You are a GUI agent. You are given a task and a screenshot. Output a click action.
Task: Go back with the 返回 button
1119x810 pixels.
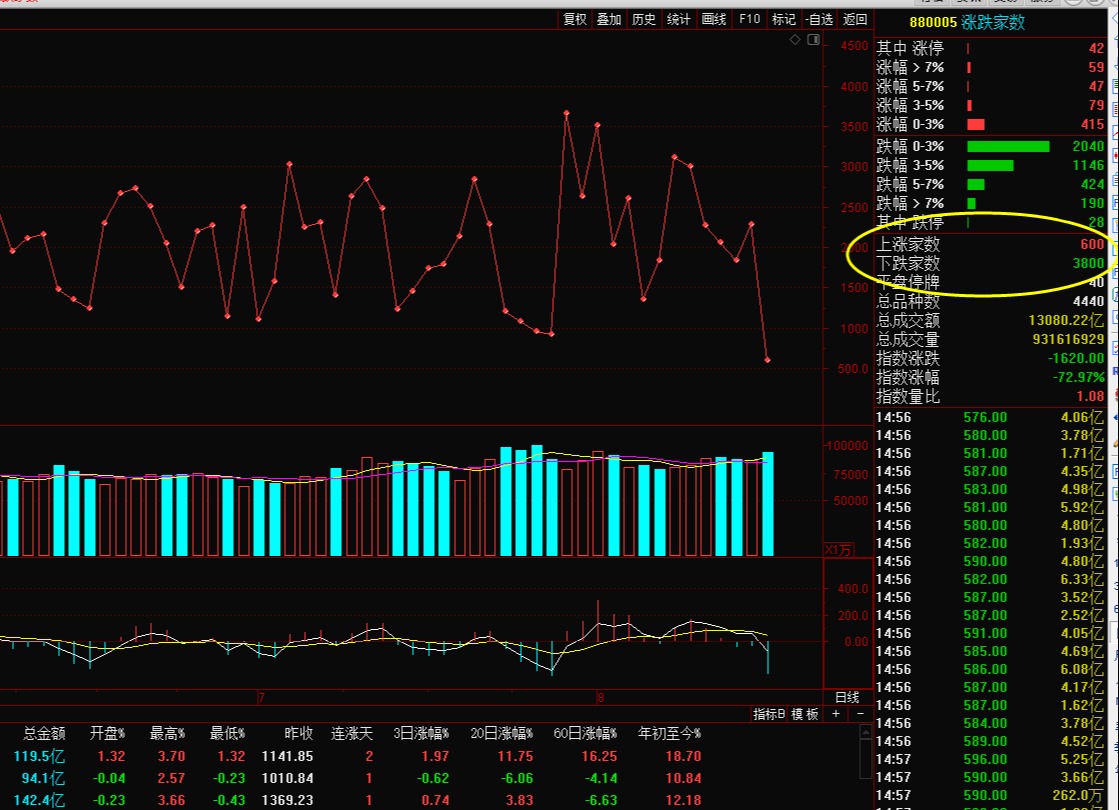(x=855, y=19)
